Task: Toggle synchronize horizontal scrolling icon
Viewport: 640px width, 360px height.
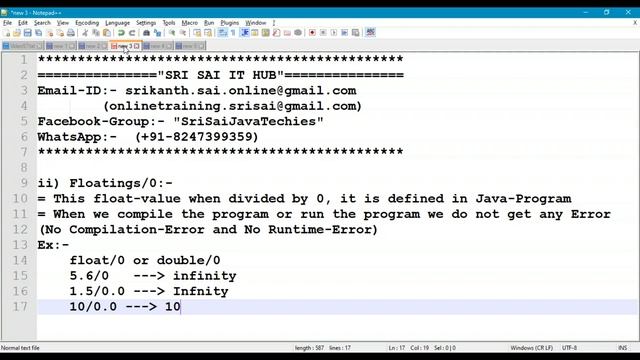Action: (x=208, y=33)
